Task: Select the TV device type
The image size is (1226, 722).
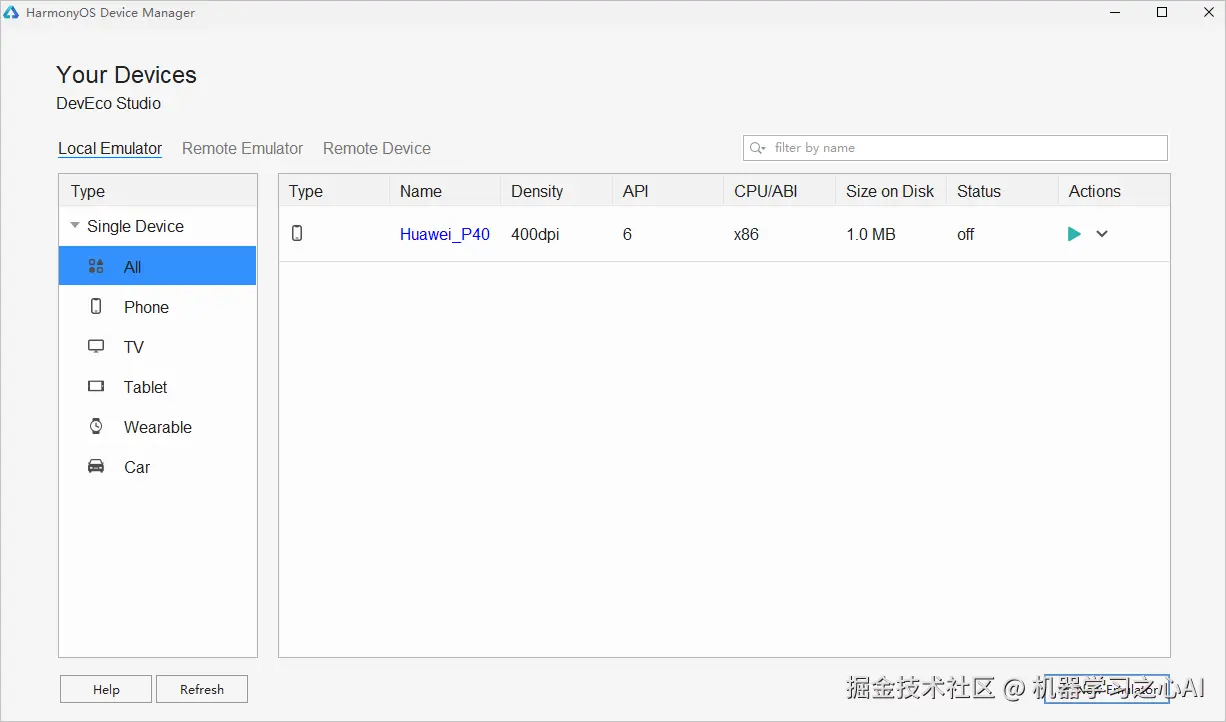Action: coord(157,347)
